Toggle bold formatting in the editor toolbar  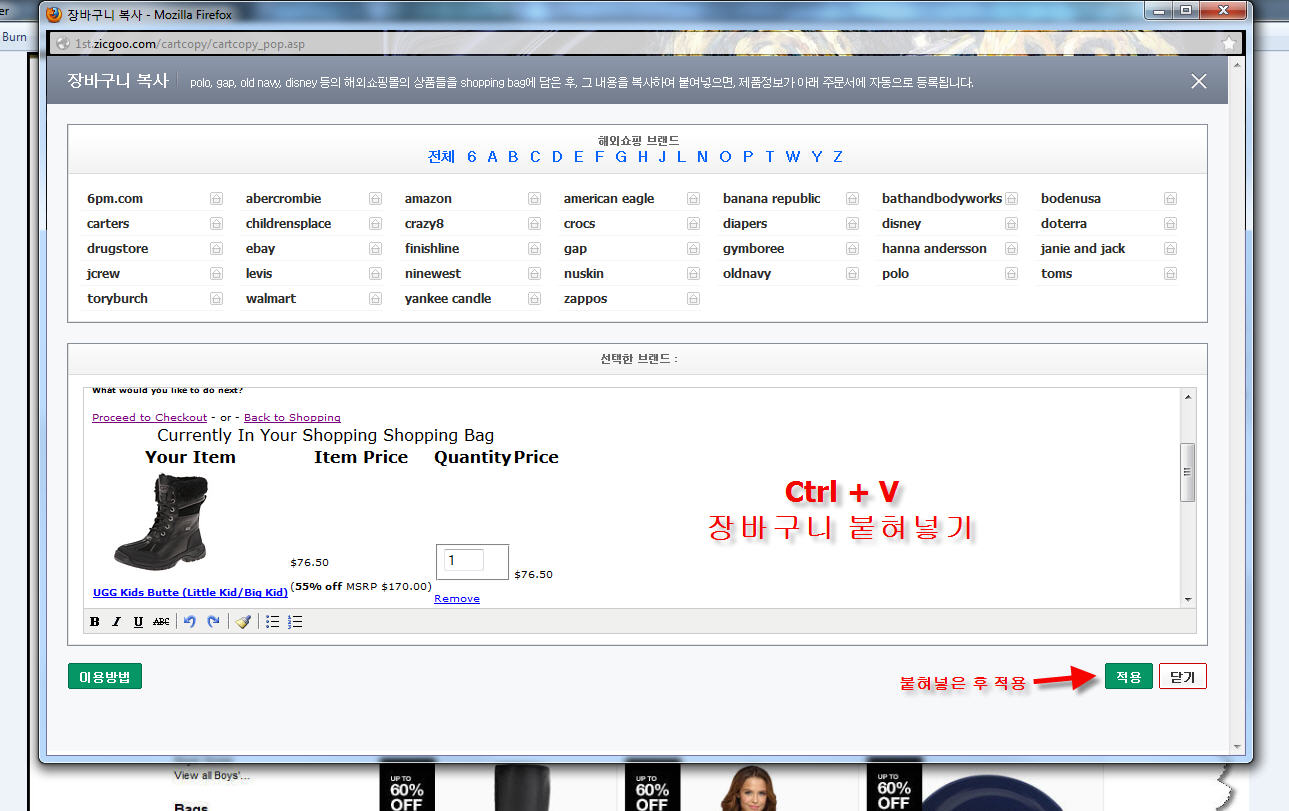[x=95, y=622]
